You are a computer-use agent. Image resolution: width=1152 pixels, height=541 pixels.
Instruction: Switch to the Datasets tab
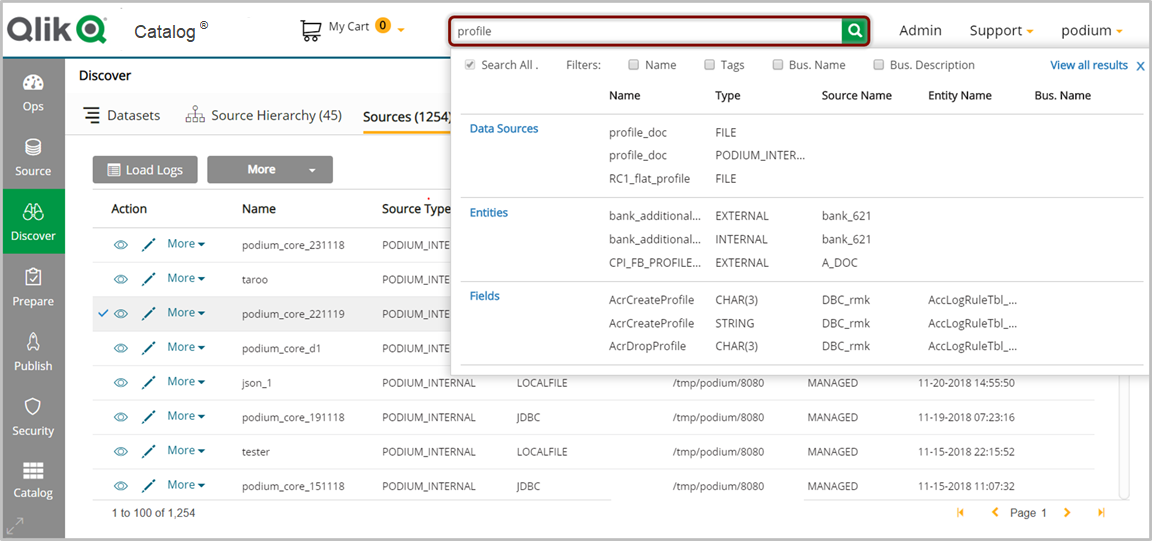coord(122,116)
